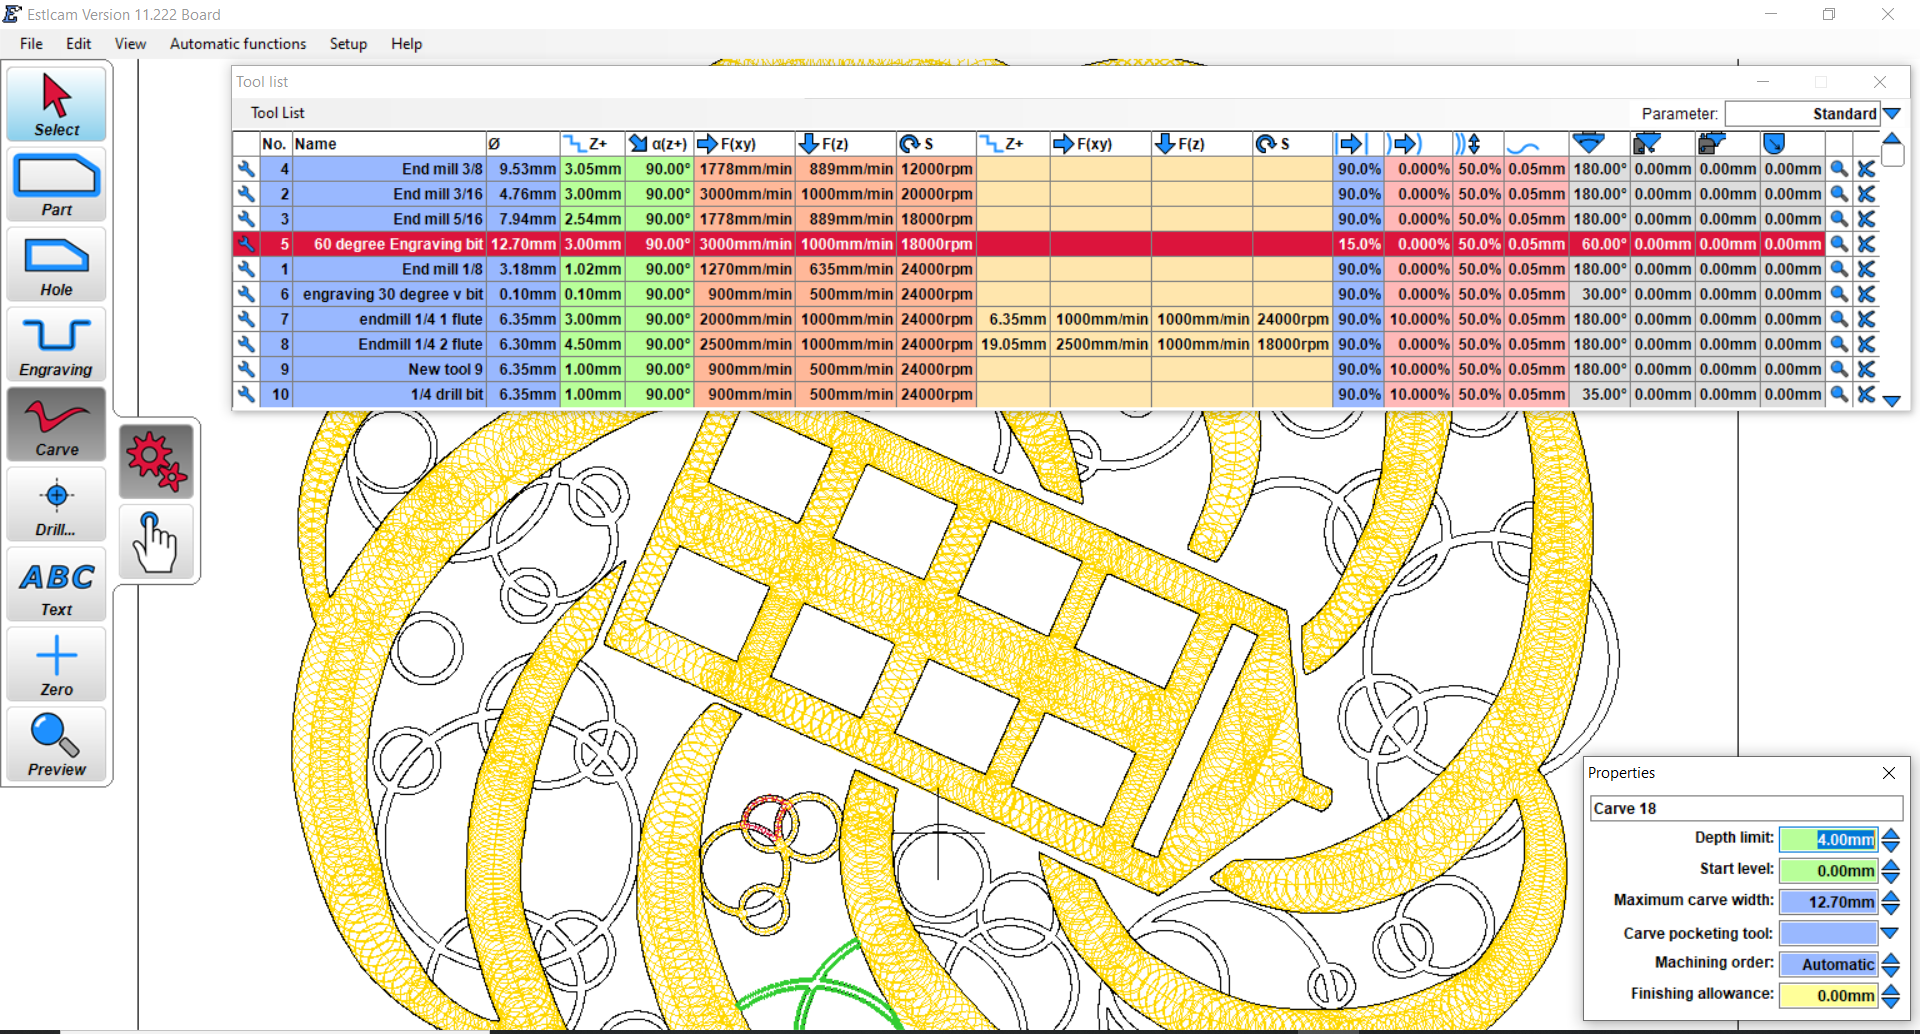The width and height of the screenshot is (1920, 1034).
Task: Click 12000rpm cell for End mill 3/8
Action: click(936, 169)
